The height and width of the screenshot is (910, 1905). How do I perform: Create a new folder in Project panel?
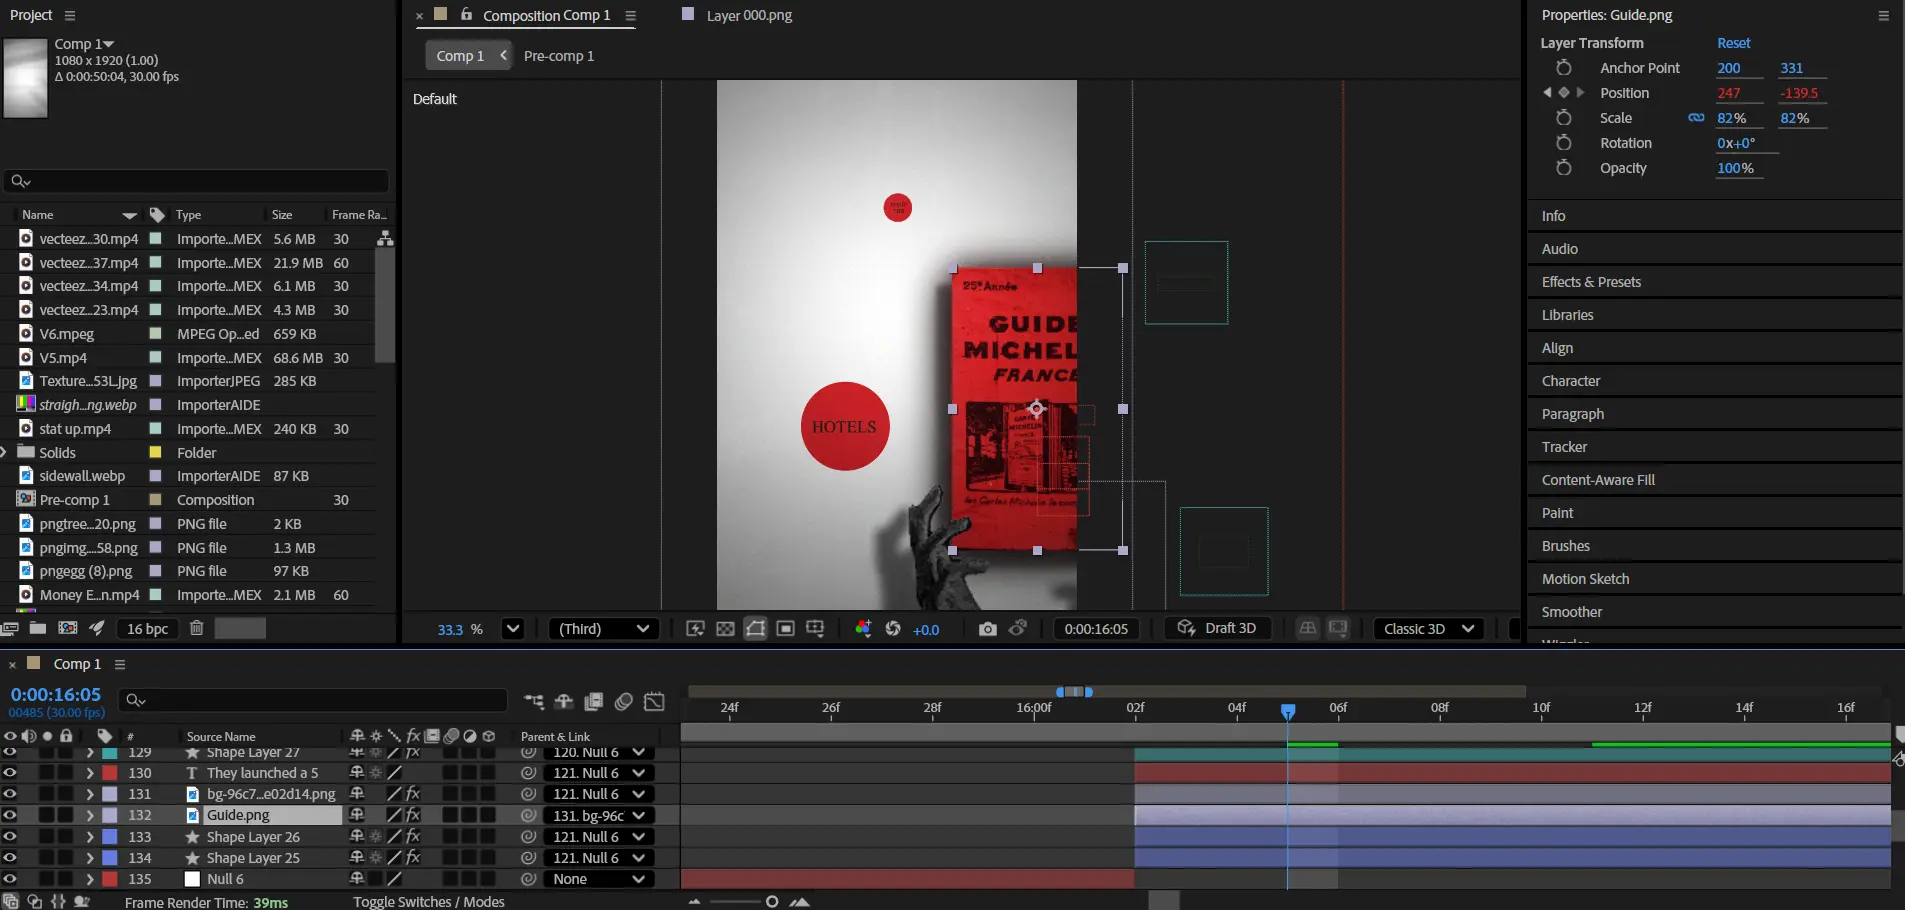(x=38, y=629)
